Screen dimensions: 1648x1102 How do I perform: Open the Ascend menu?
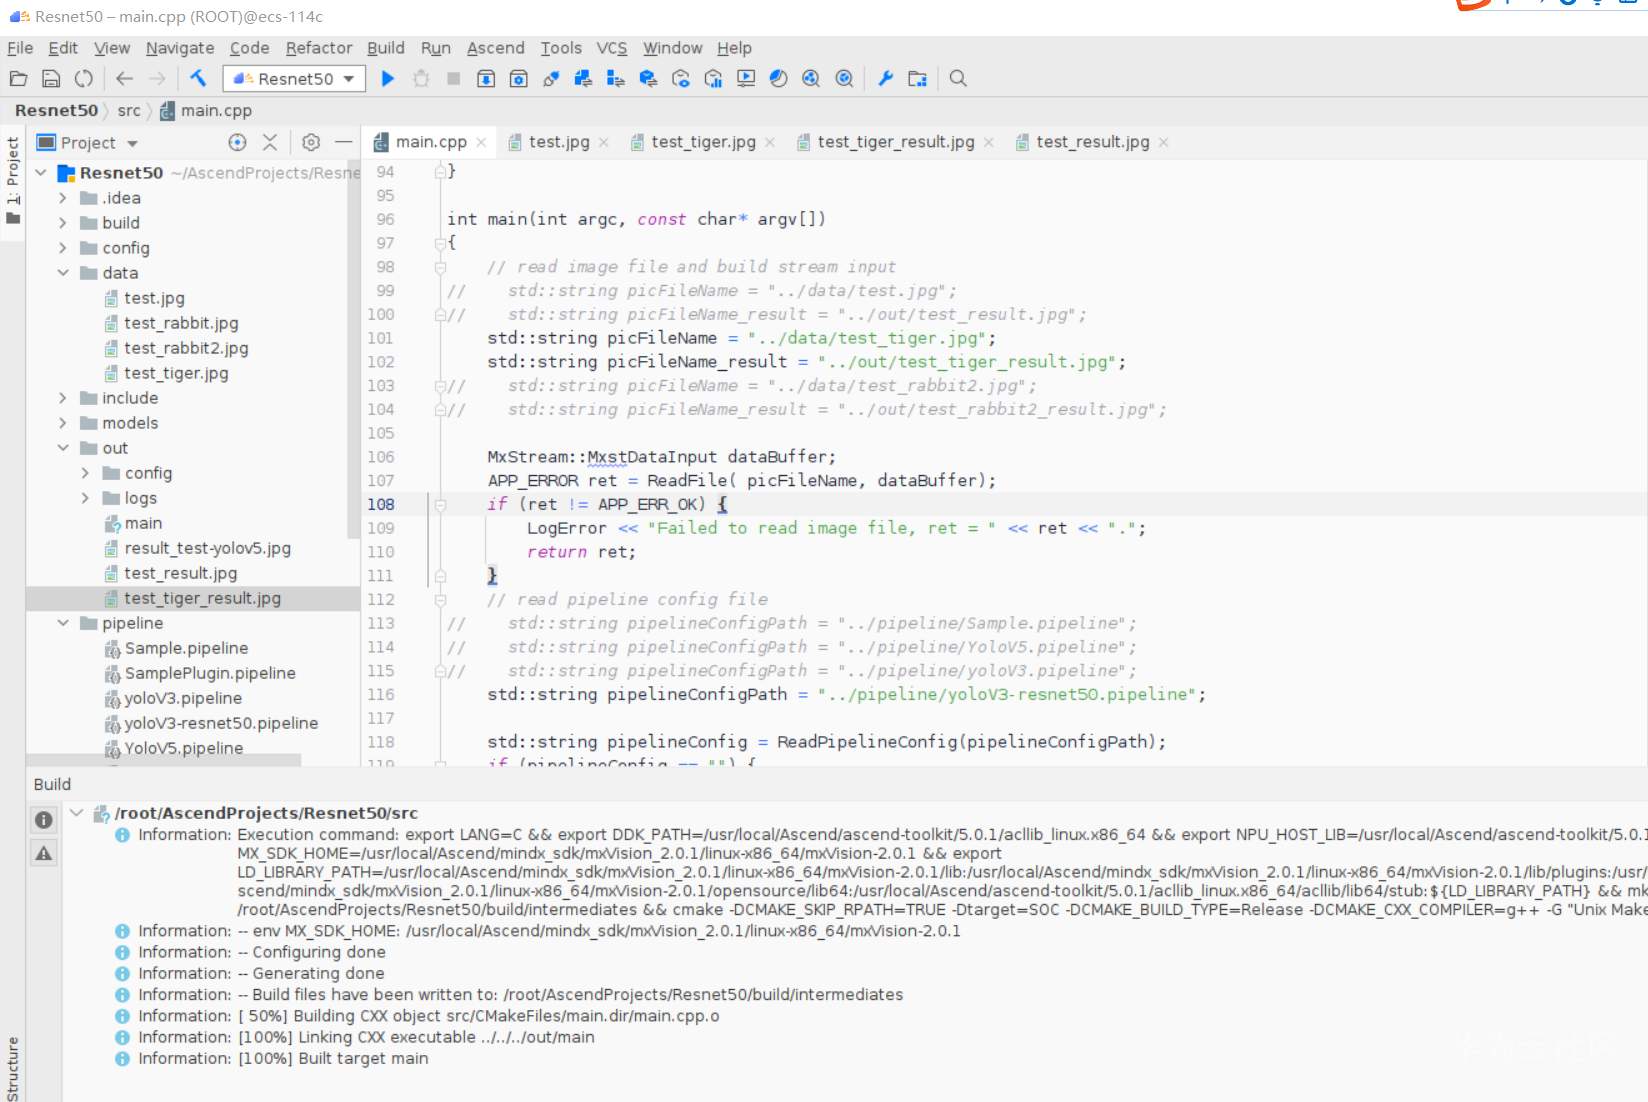click(495, 48)
